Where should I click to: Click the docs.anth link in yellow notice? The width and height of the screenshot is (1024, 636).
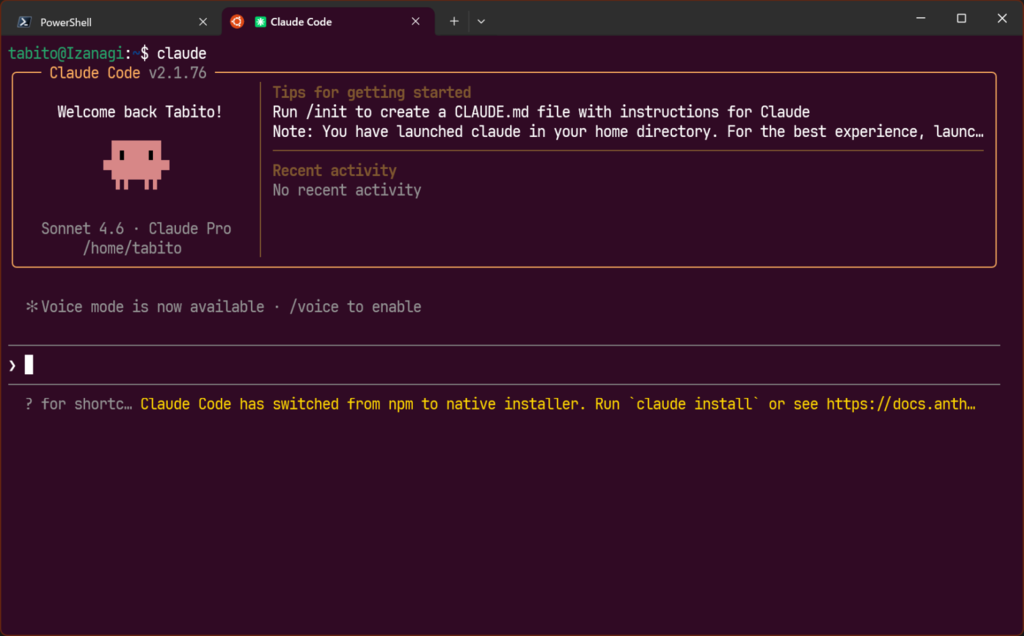pyautogui.click(x=901, y=404)
